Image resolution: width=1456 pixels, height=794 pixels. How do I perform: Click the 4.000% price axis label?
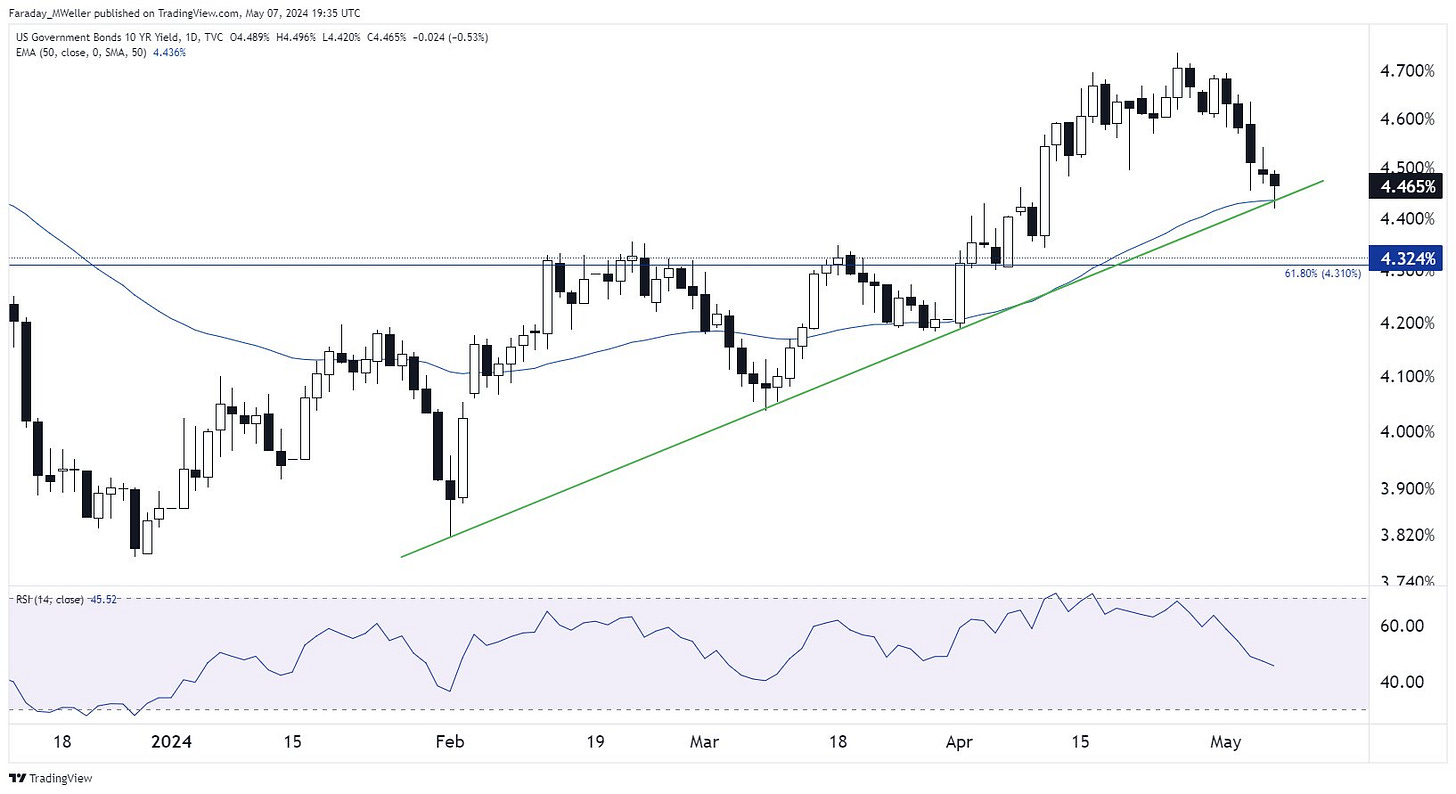[x=1408, y=432]
